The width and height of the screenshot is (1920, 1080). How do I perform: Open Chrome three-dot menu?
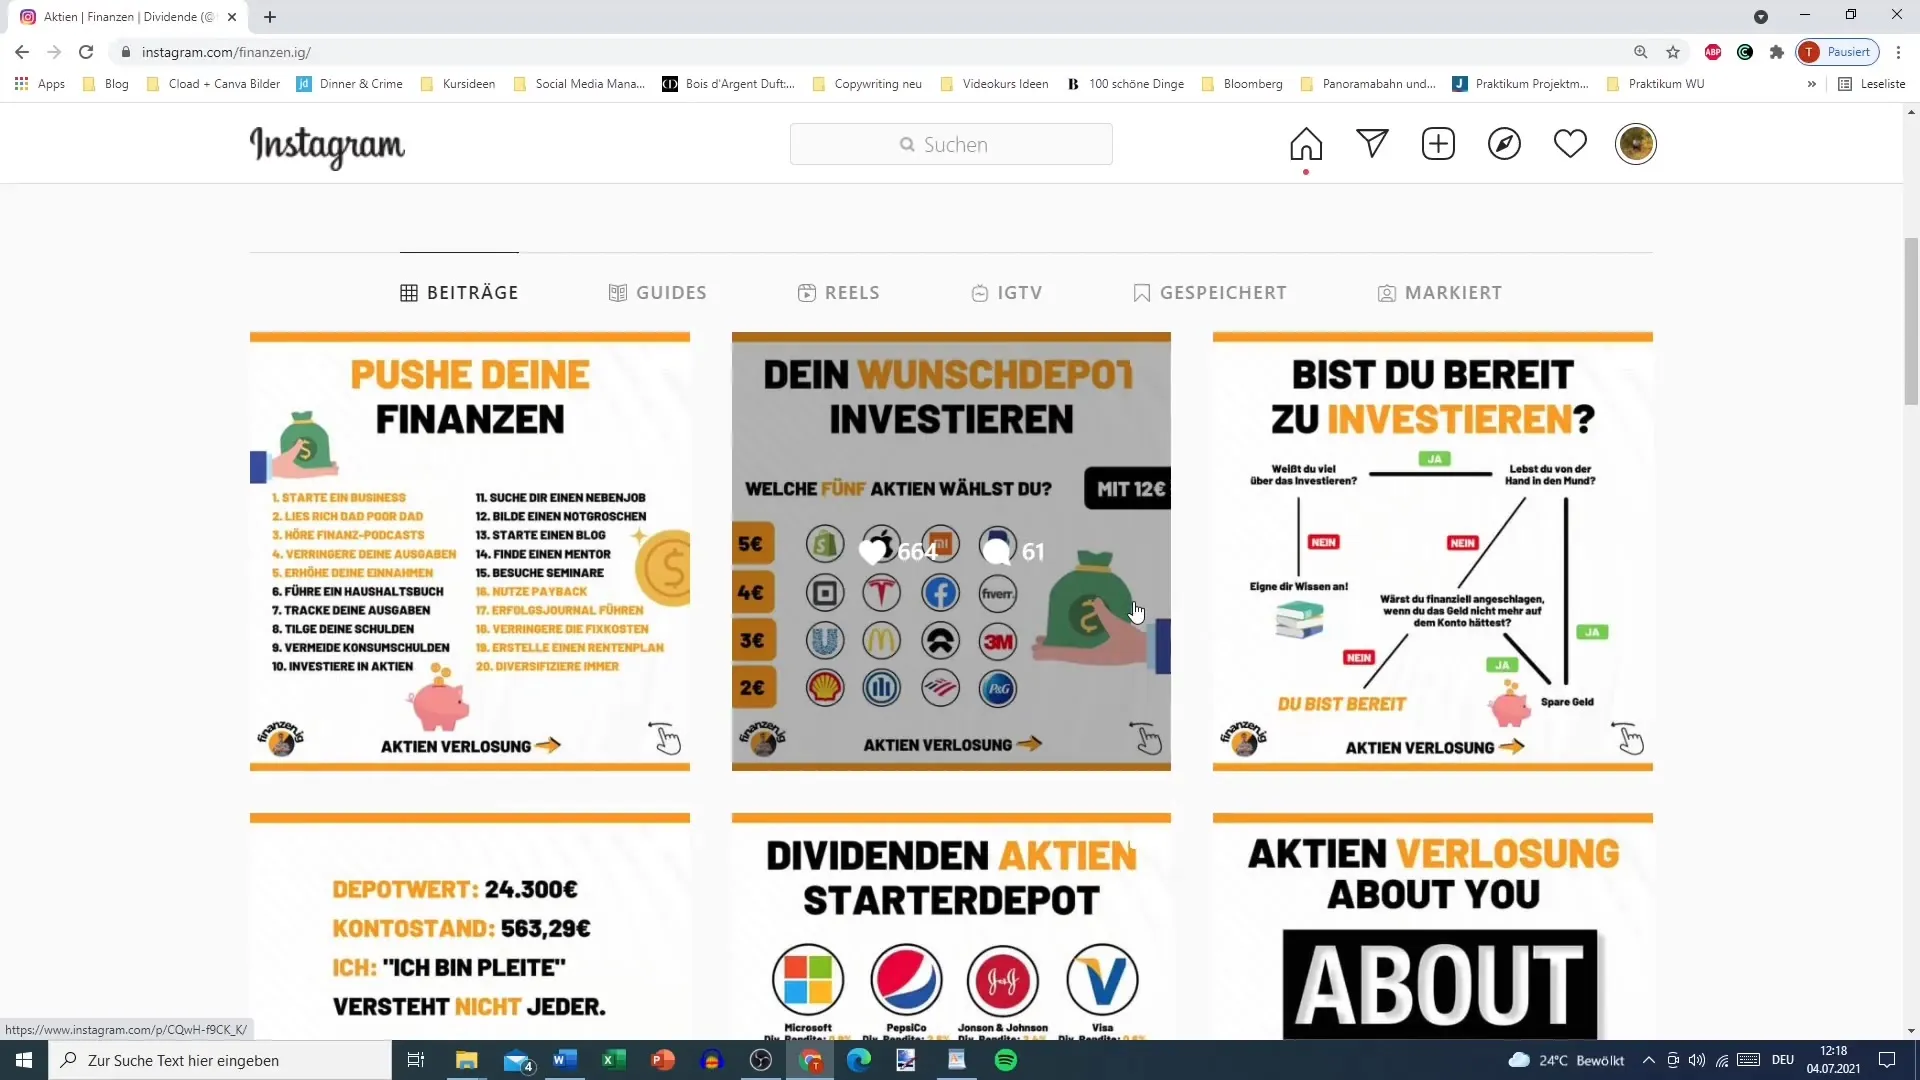pos(1898,52)
